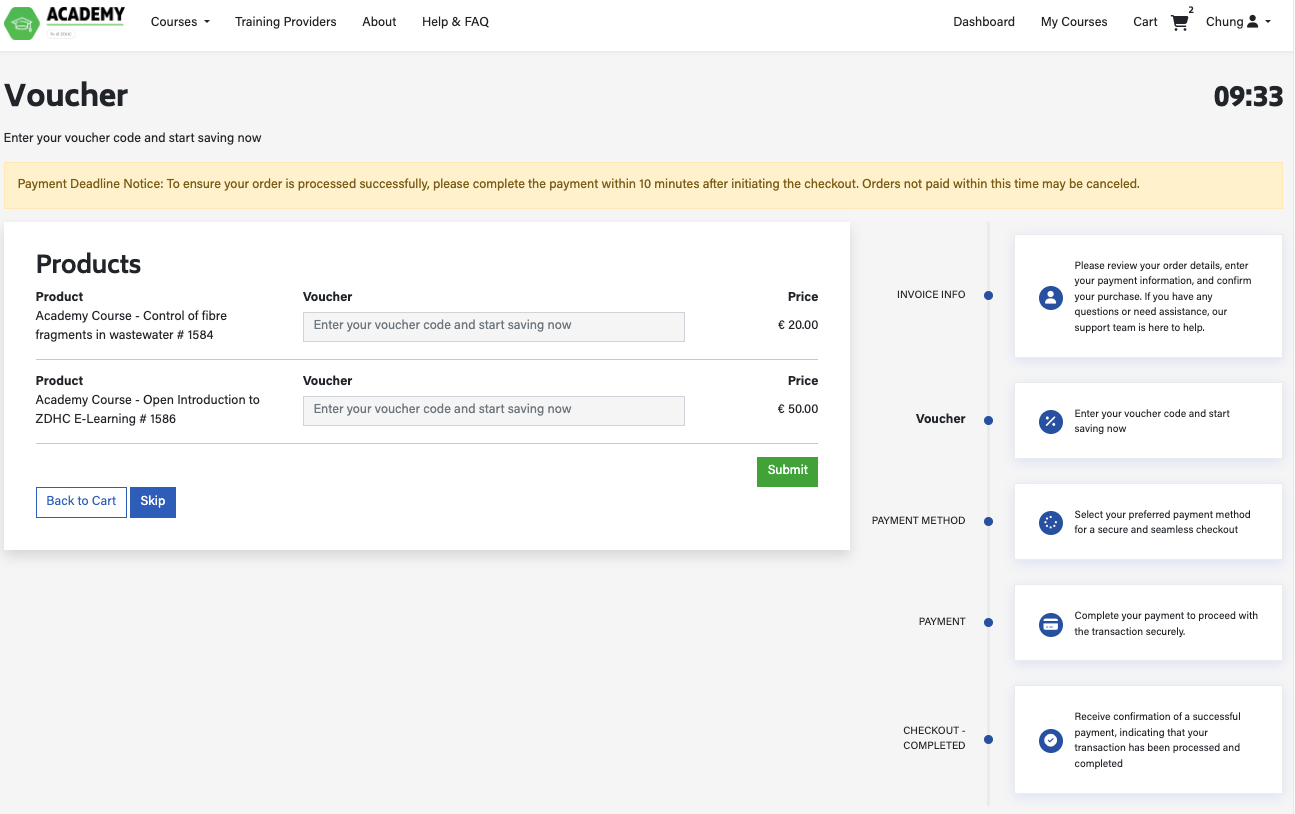Go to My Courses
The image size is (1295, 814).
[1074, 21]
